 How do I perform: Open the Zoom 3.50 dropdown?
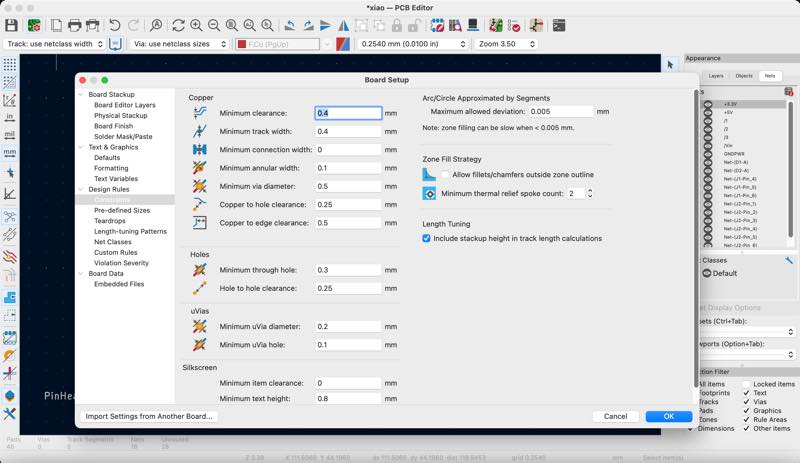[506, 44]
